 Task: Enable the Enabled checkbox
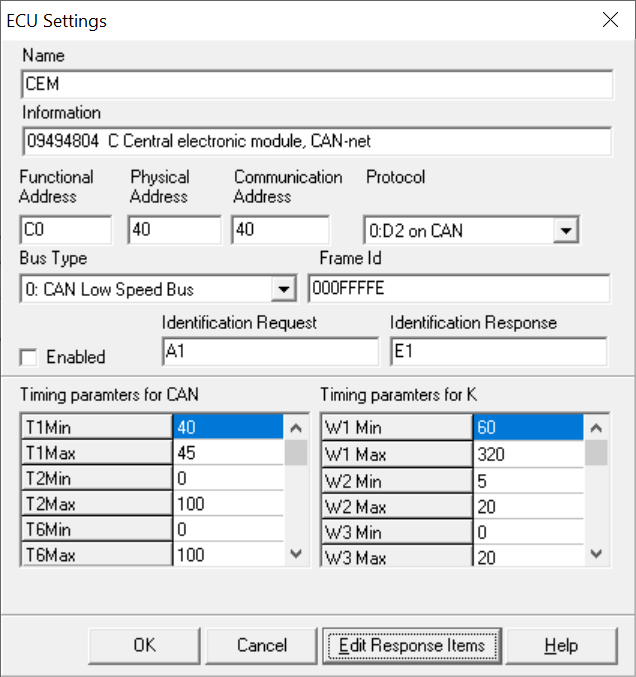click(x=28, y=357)
